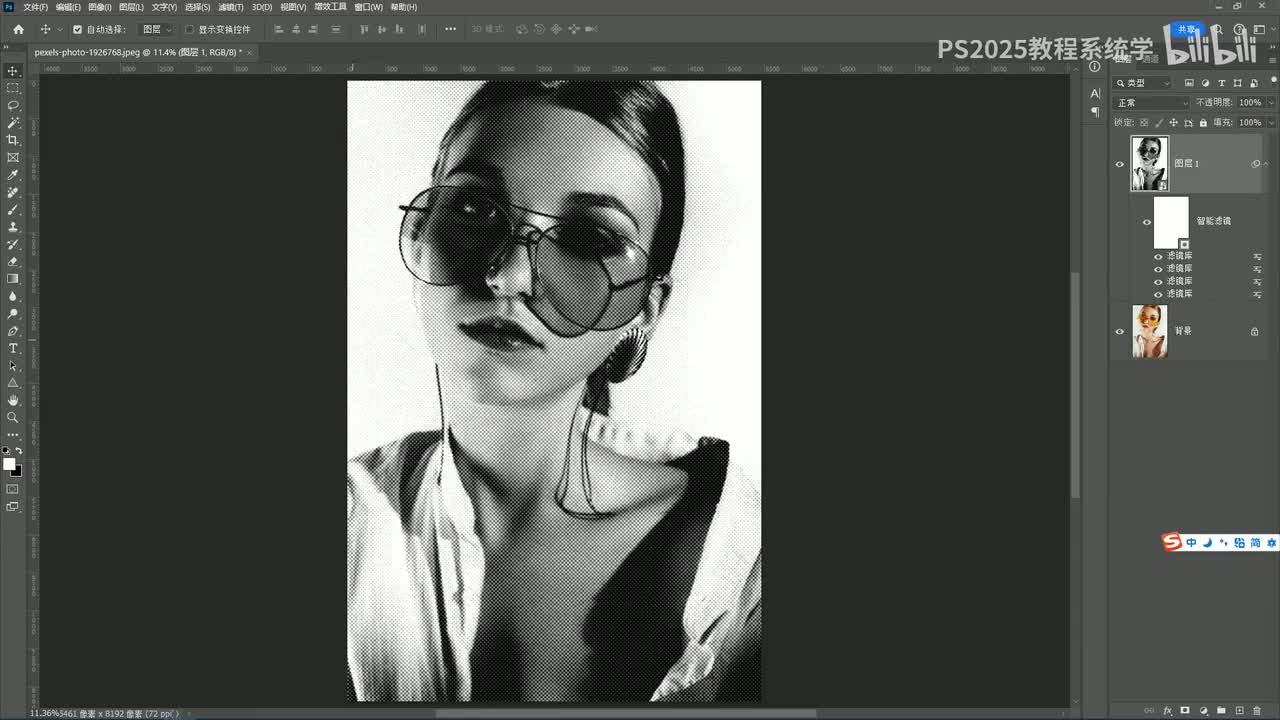Open the 不透明度 opacity dropdown arrow
This screenshot has width=1280, height=720.
(1271, 103)
